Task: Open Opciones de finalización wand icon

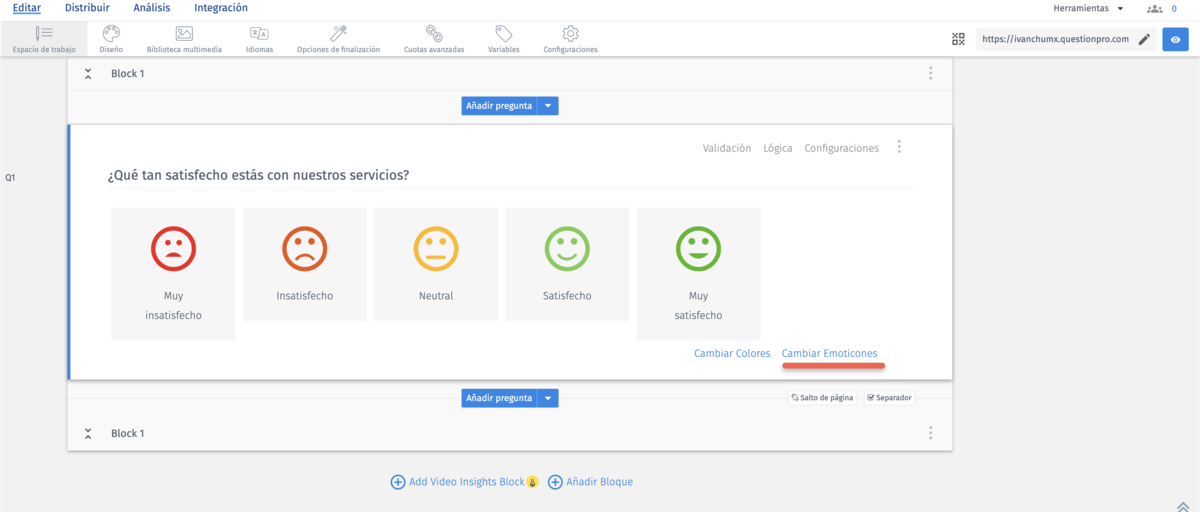Action: click(x=338, y=34)
